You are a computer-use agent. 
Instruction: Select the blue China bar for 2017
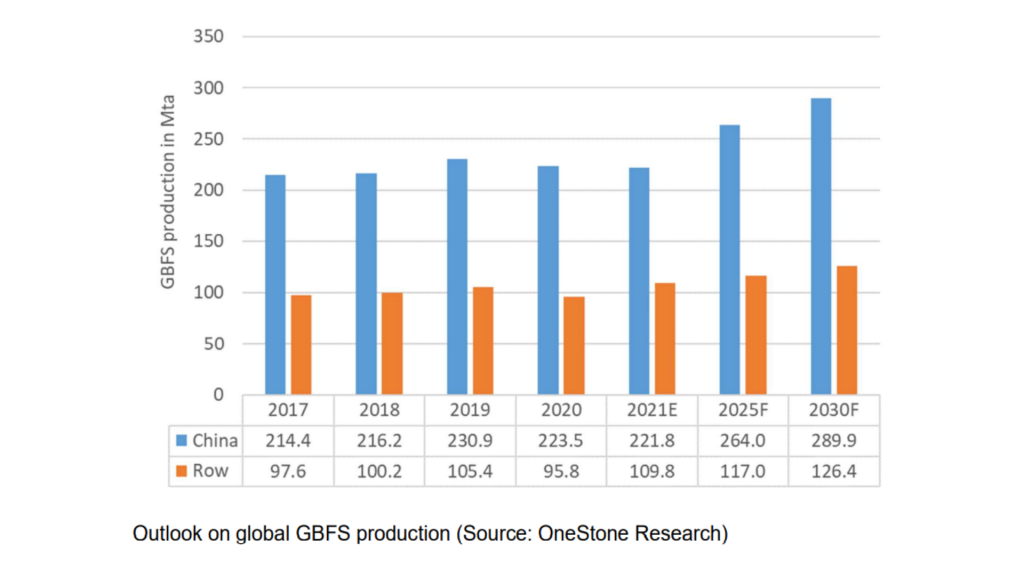[275, 285]
